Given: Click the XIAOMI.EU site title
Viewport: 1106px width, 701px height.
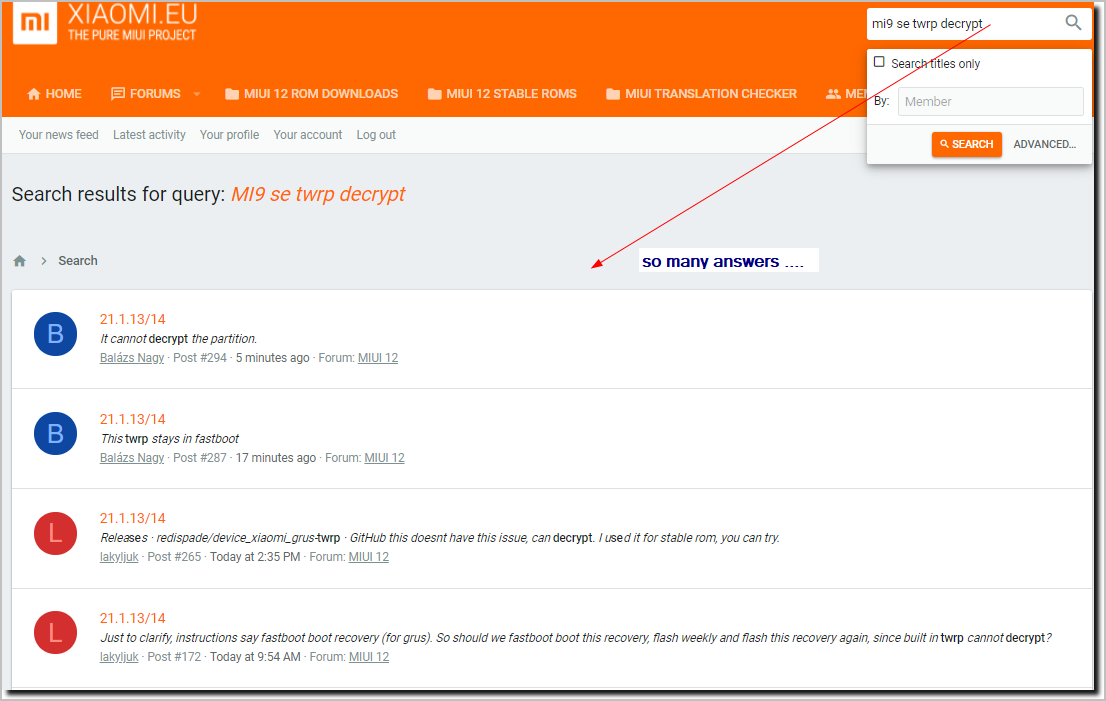Looking at the screenshot, I should point(133,13).
